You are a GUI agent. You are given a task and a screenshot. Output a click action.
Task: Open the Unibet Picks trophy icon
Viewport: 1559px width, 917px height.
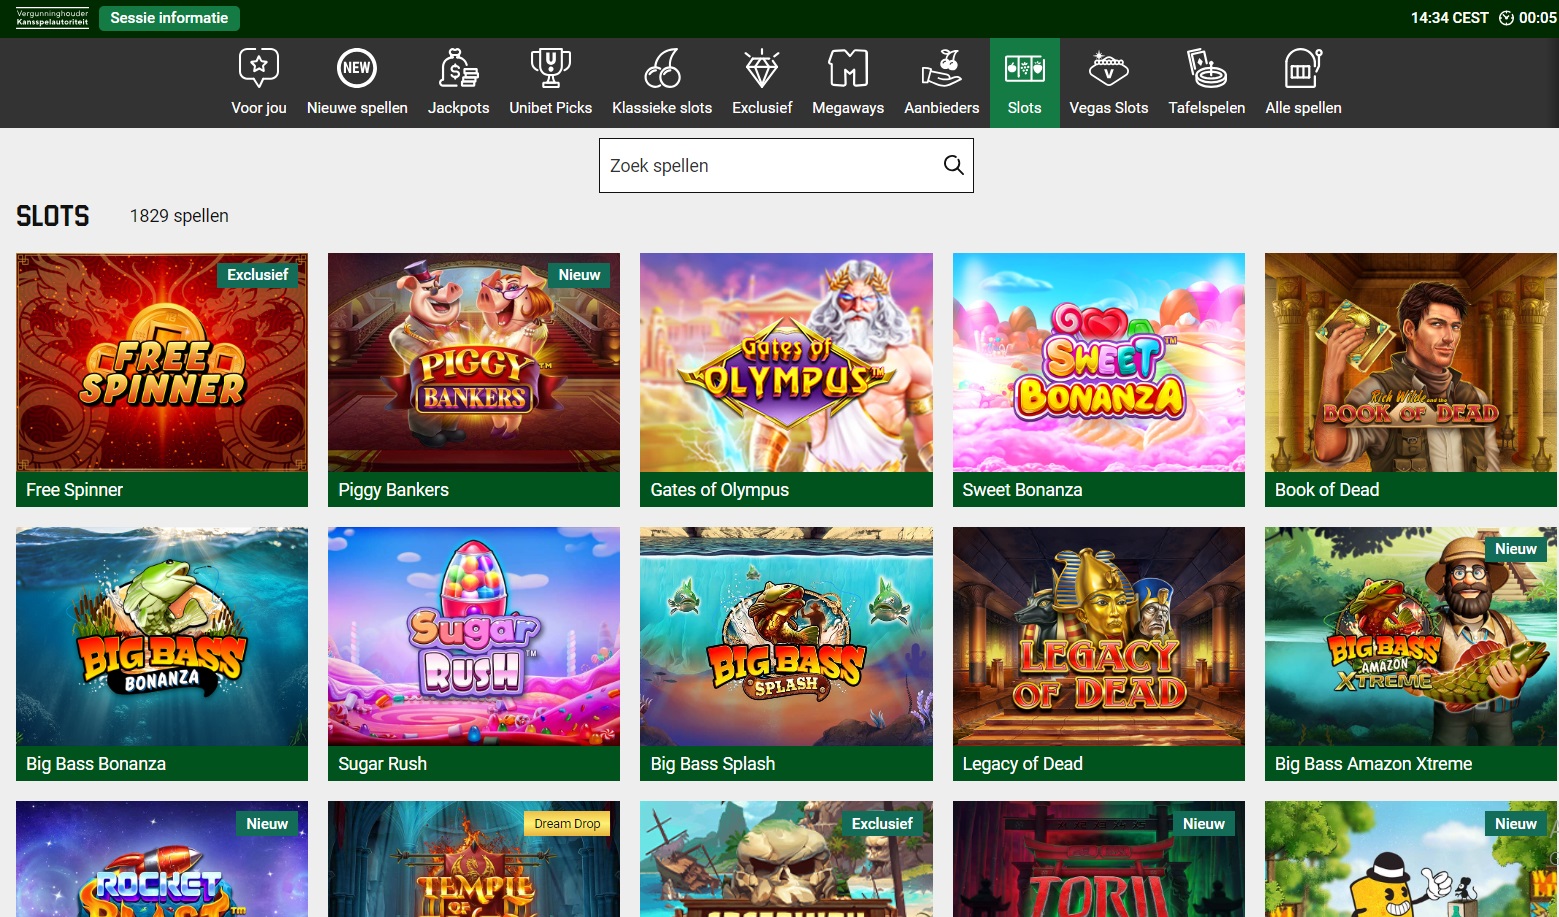(x=550, y=68)
